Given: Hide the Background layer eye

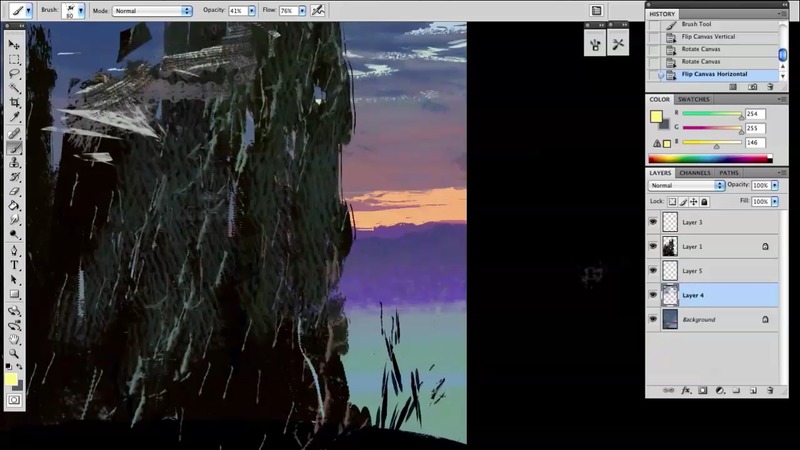Looking at the screenshot, I should (x=653, y=319).
